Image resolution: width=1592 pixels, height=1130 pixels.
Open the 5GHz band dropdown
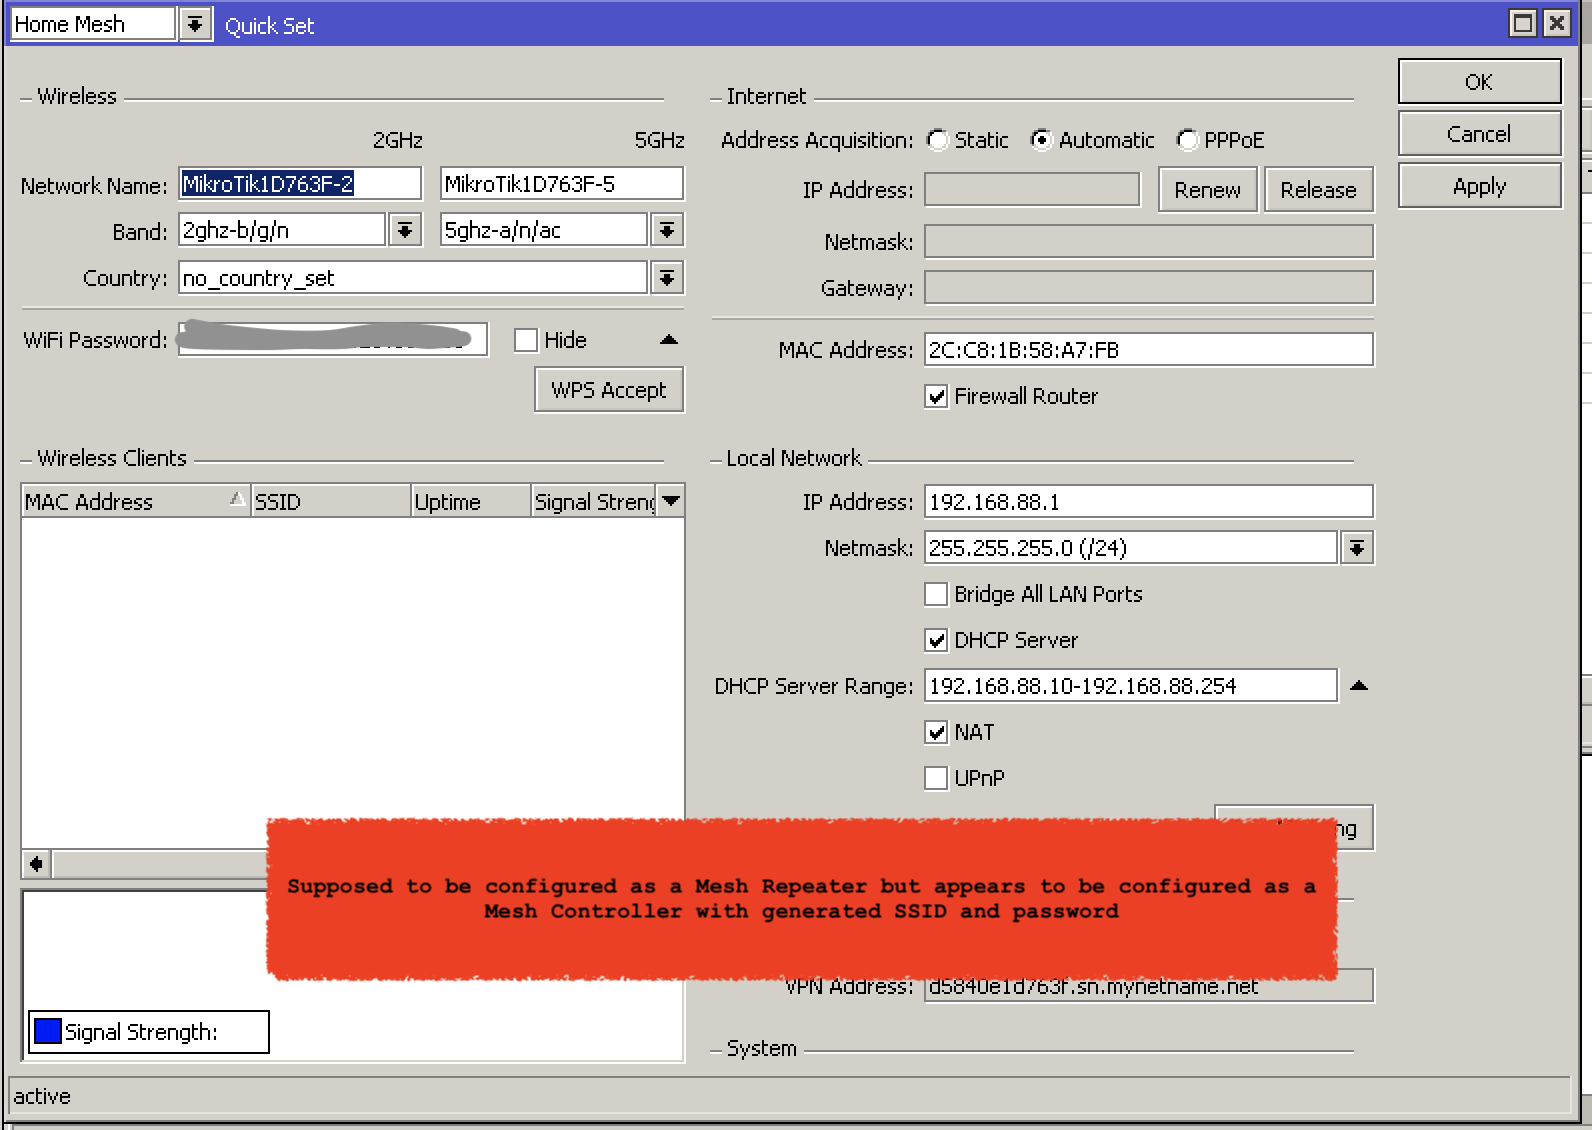pos(667,231)
